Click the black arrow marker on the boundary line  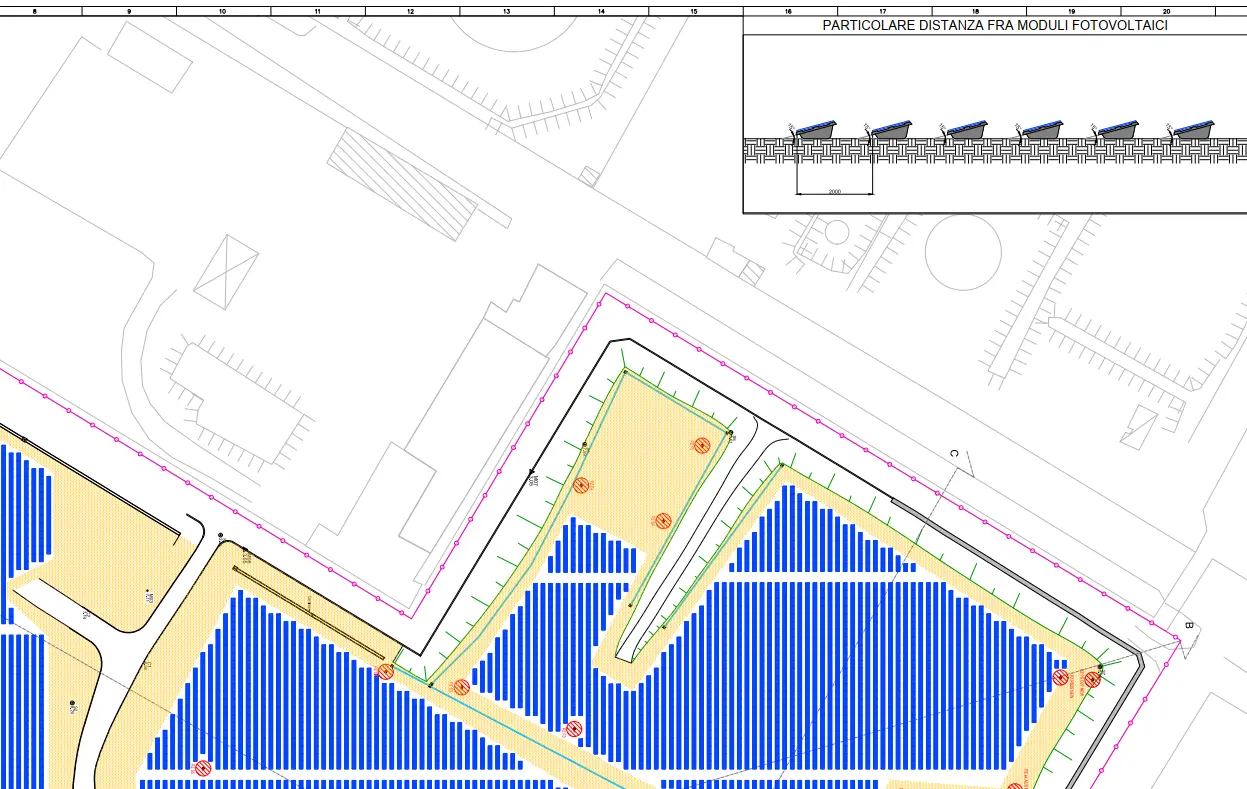(x=531, y=471)
